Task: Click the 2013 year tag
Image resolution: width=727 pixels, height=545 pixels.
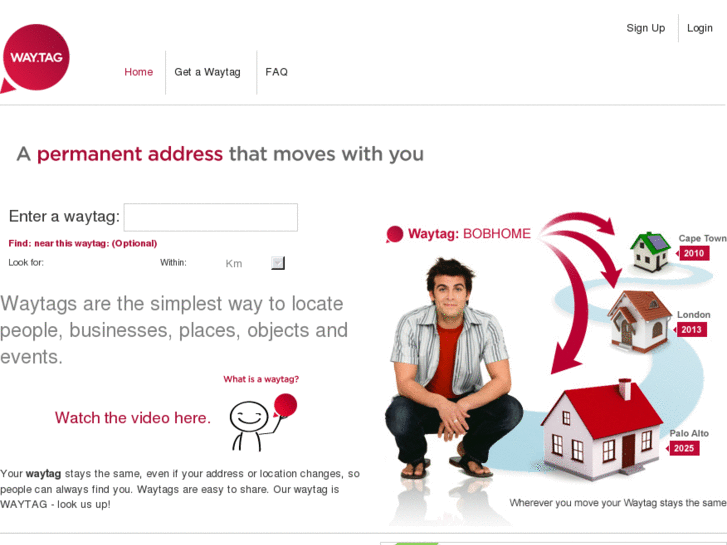Action: coord(690,330)
